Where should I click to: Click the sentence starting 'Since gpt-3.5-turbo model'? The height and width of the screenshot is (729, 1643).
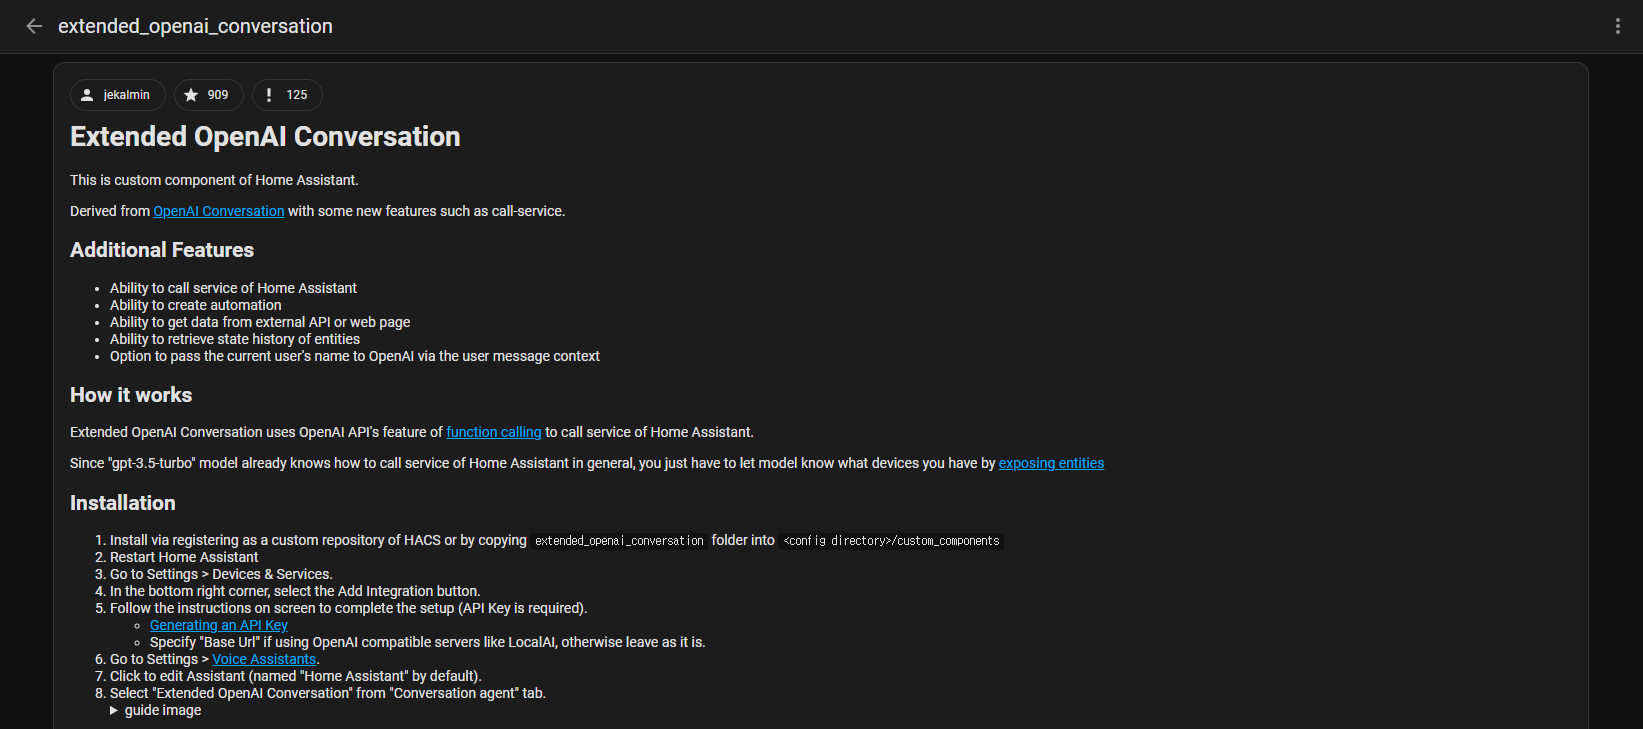[587, 463]
